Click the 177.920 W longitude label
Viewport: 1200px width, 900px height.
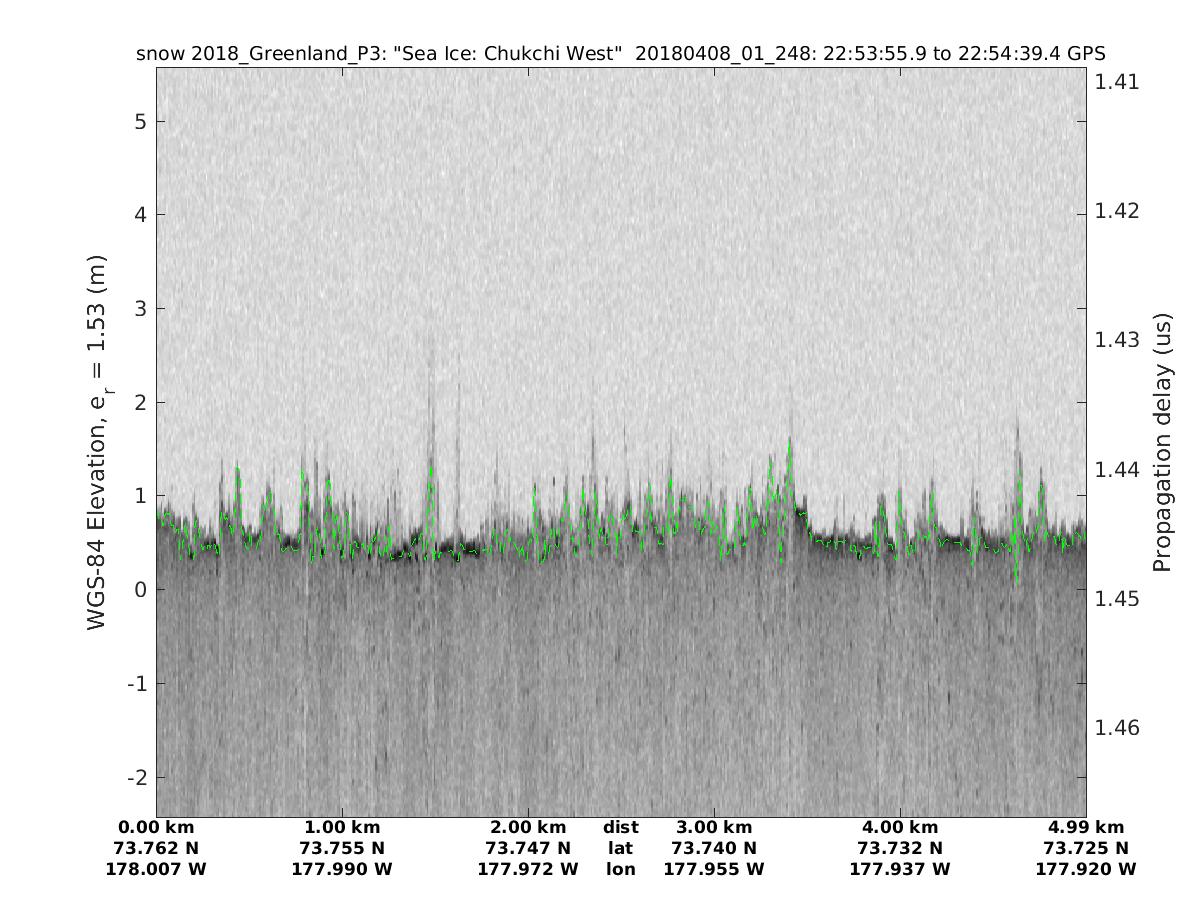[1086, 869]
